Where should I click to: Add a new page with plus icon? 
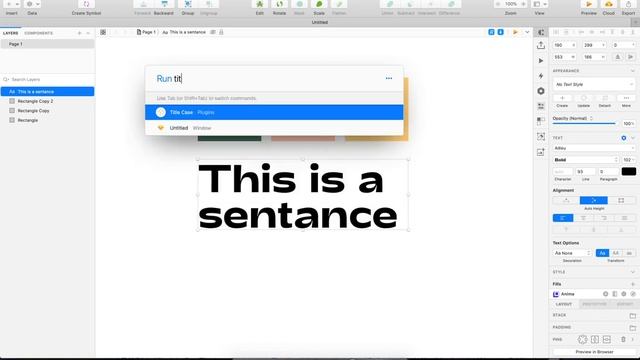[x=80, y=33]
